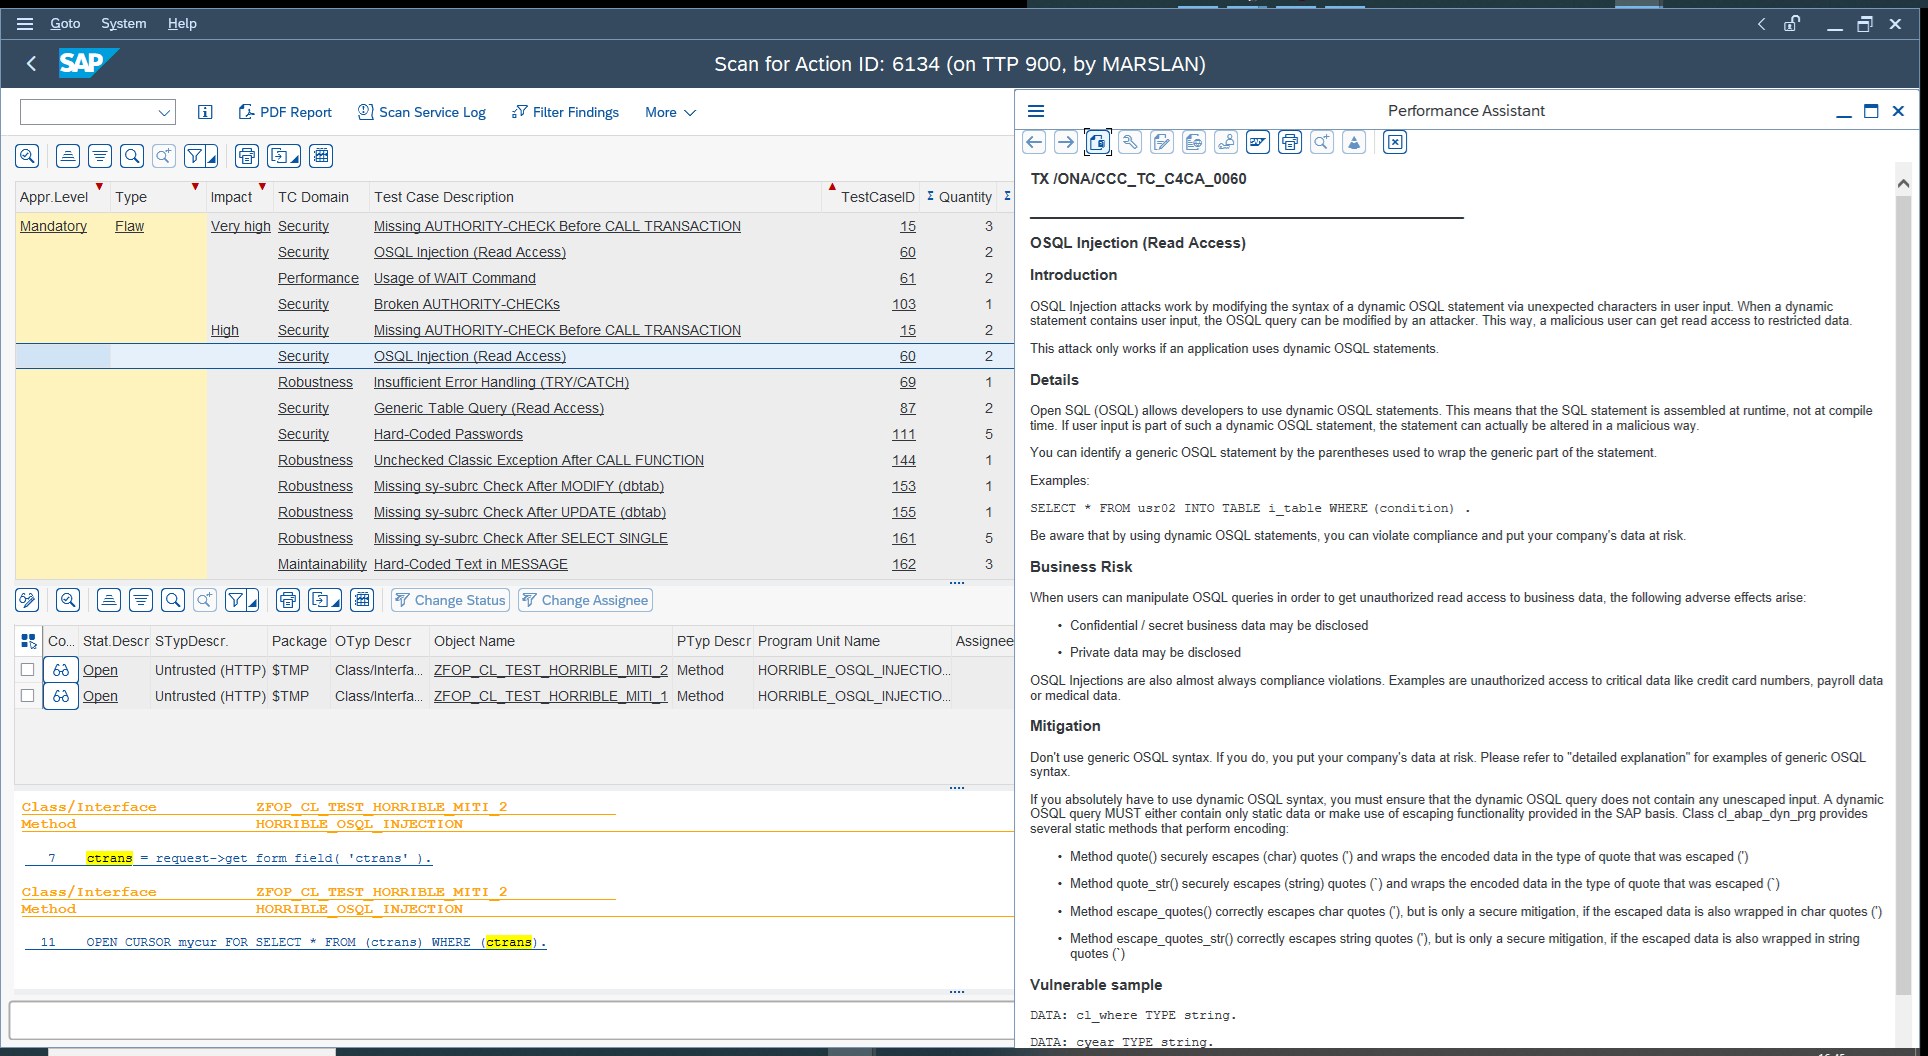1928x1056 pixels.
Task: Click the binoculars icon on the first finding row
Action: coord(60,670)
